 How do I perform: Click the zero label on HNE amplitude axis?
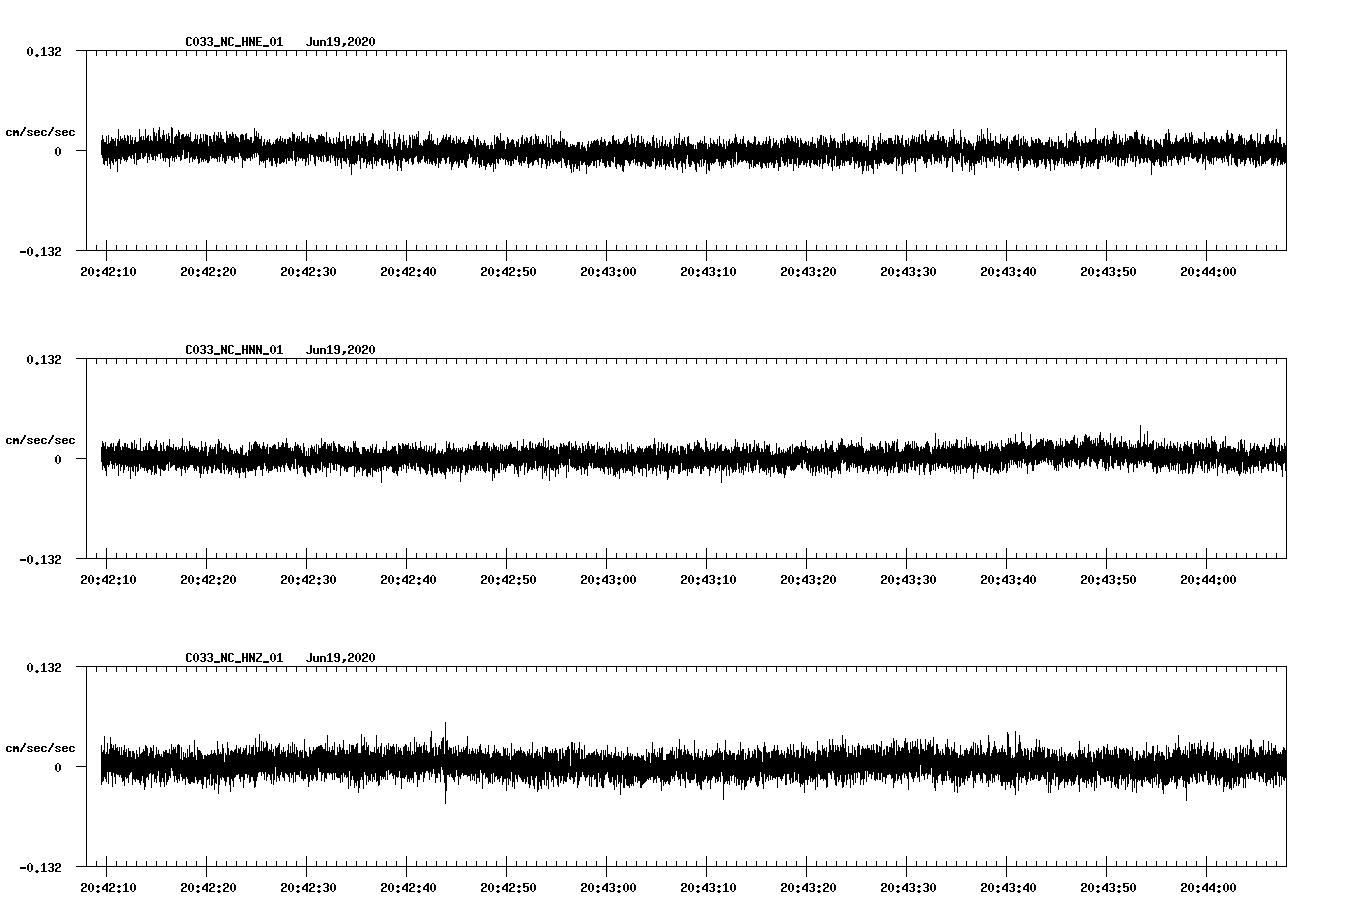coord(58,152)
